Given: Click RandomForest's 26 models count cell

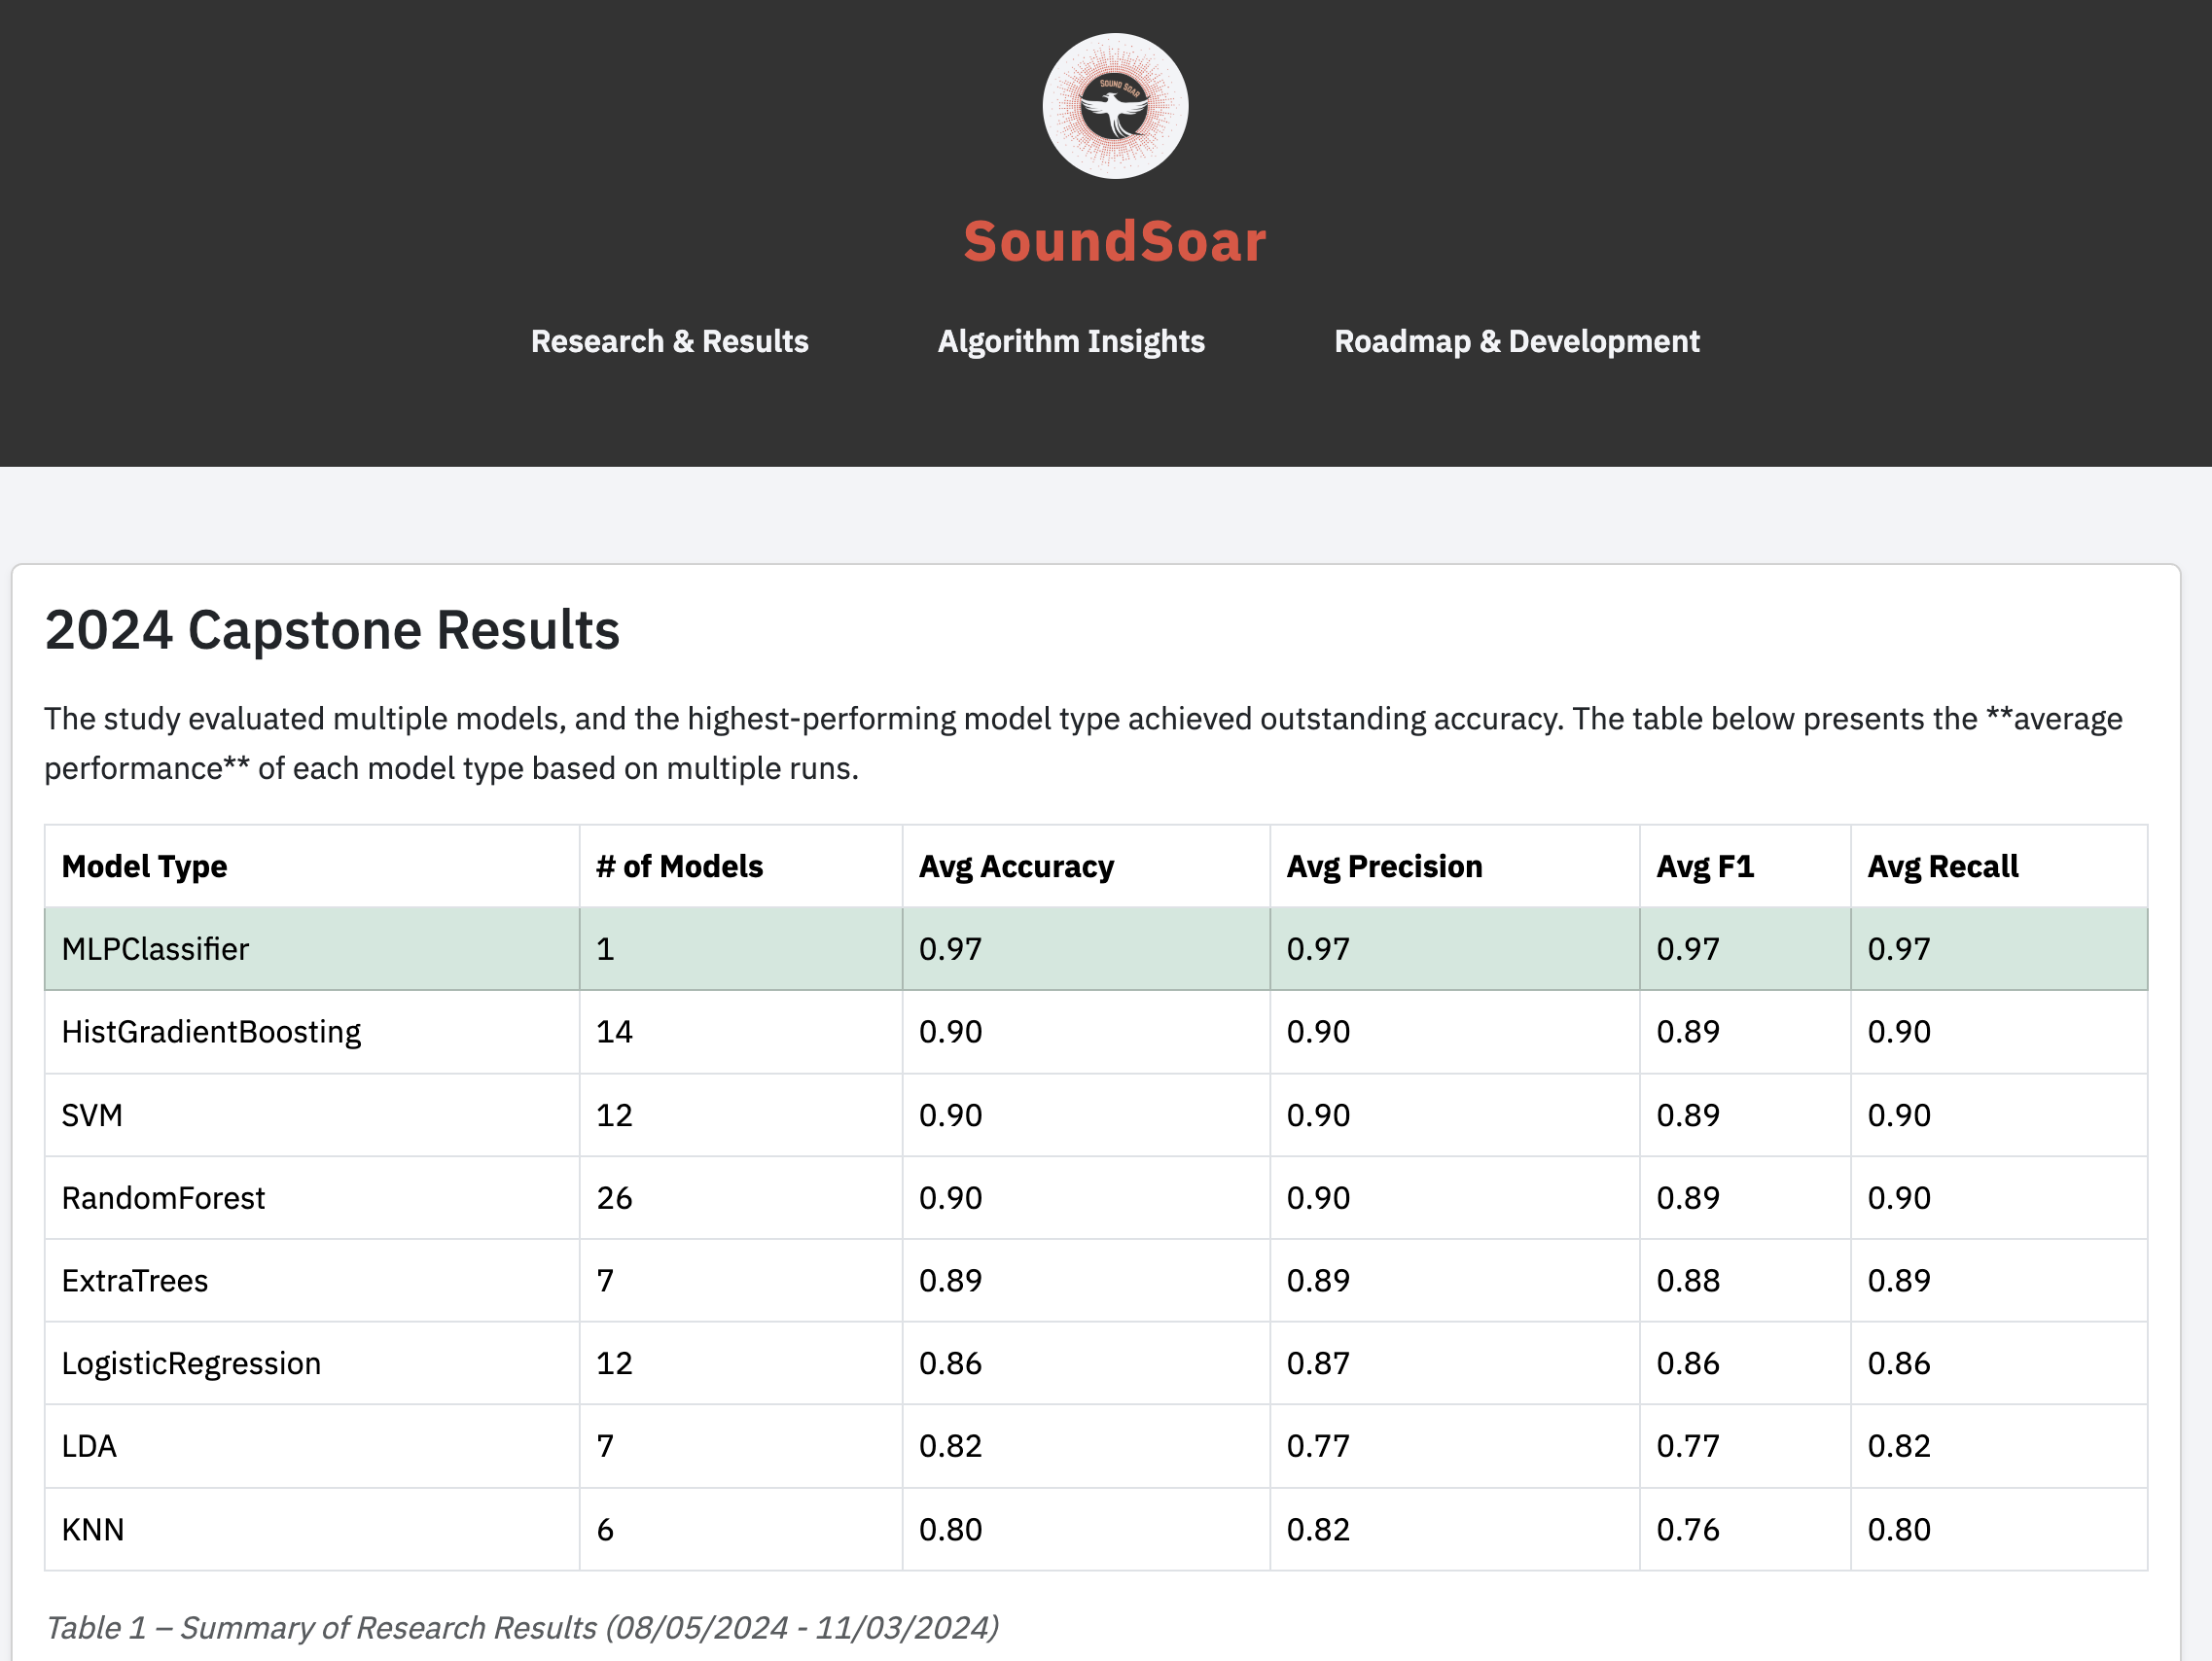Looking at the screenshot, I should 614,1198.
